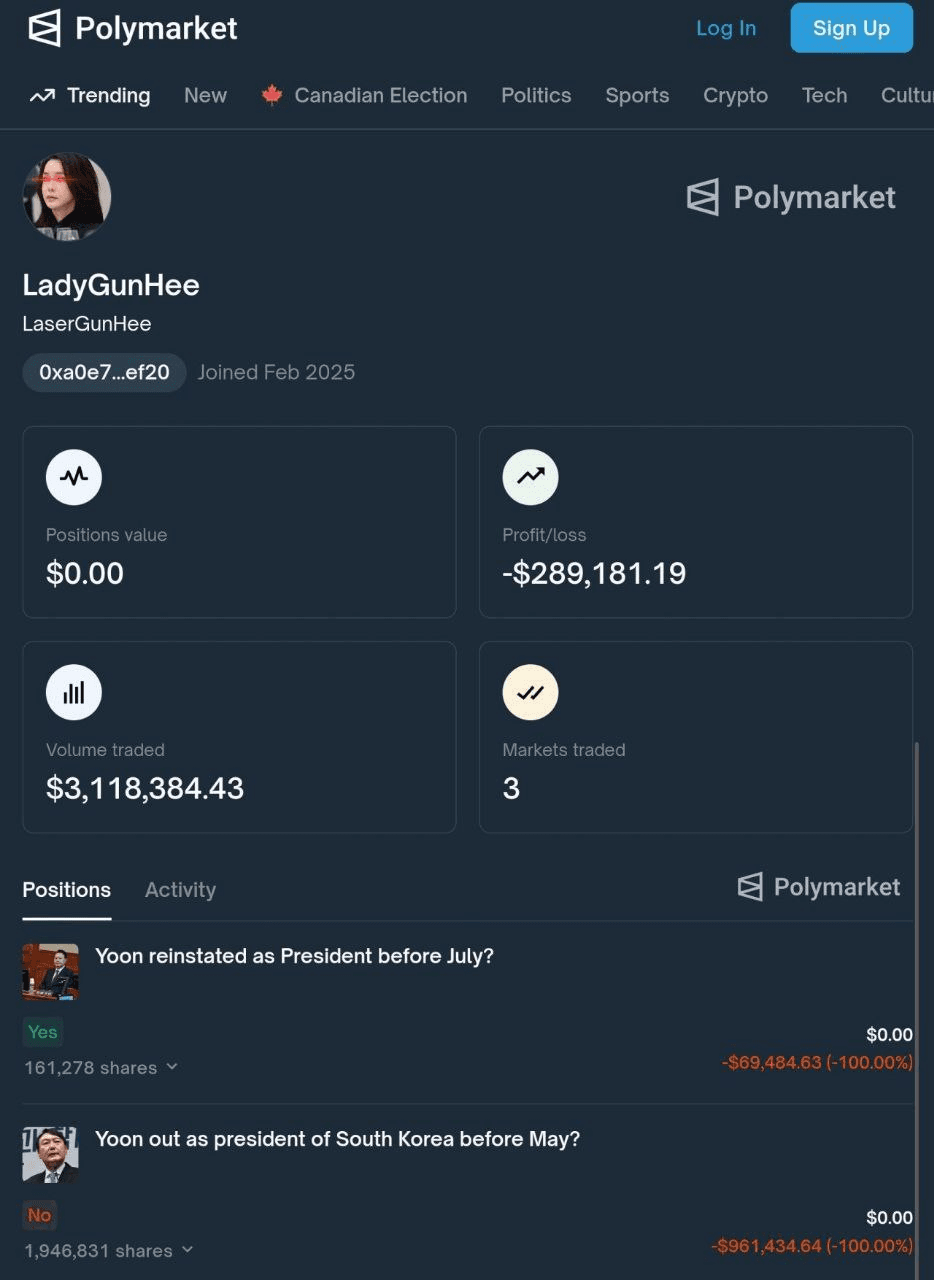Click the maple leaf Canadian Election icon
Viewport: 934px width, 1280px height.
pyautogui.click(x=271, y=96)
